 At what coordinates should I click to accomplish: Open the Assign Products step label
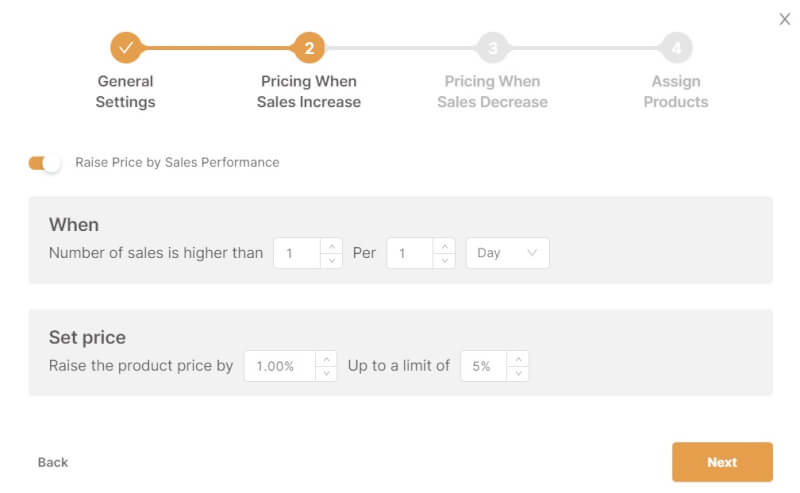click(676, 92)
